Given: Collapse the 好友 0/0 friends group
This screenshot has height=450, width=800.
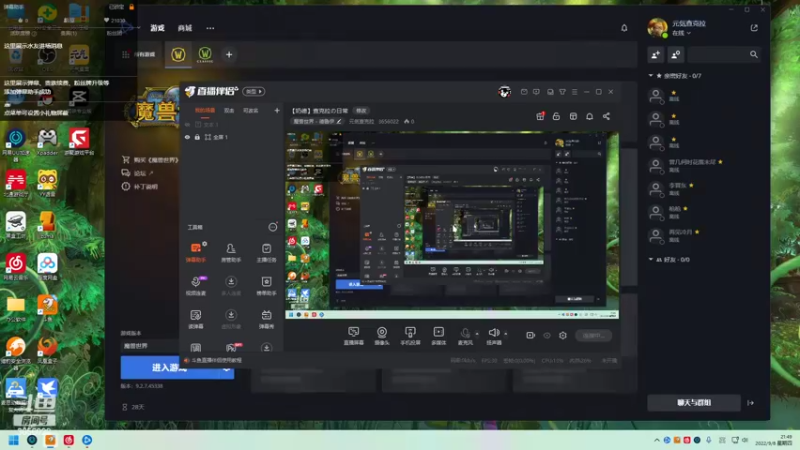Looking at the screenshot, I should (651, 259).
